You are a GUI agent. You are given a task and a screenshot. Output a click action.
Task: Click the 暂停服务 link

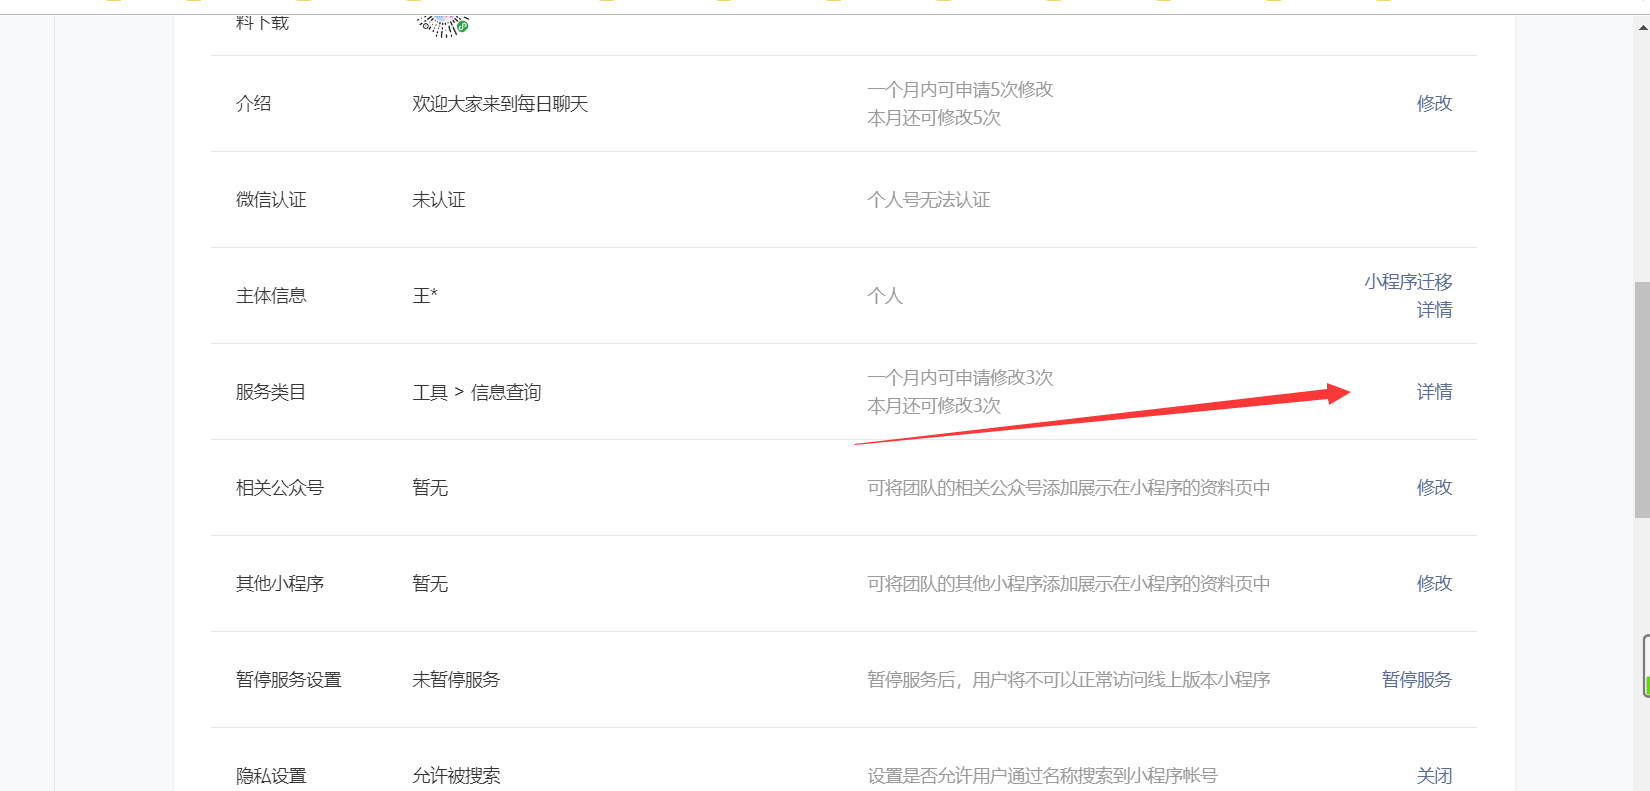[1416, 680]
